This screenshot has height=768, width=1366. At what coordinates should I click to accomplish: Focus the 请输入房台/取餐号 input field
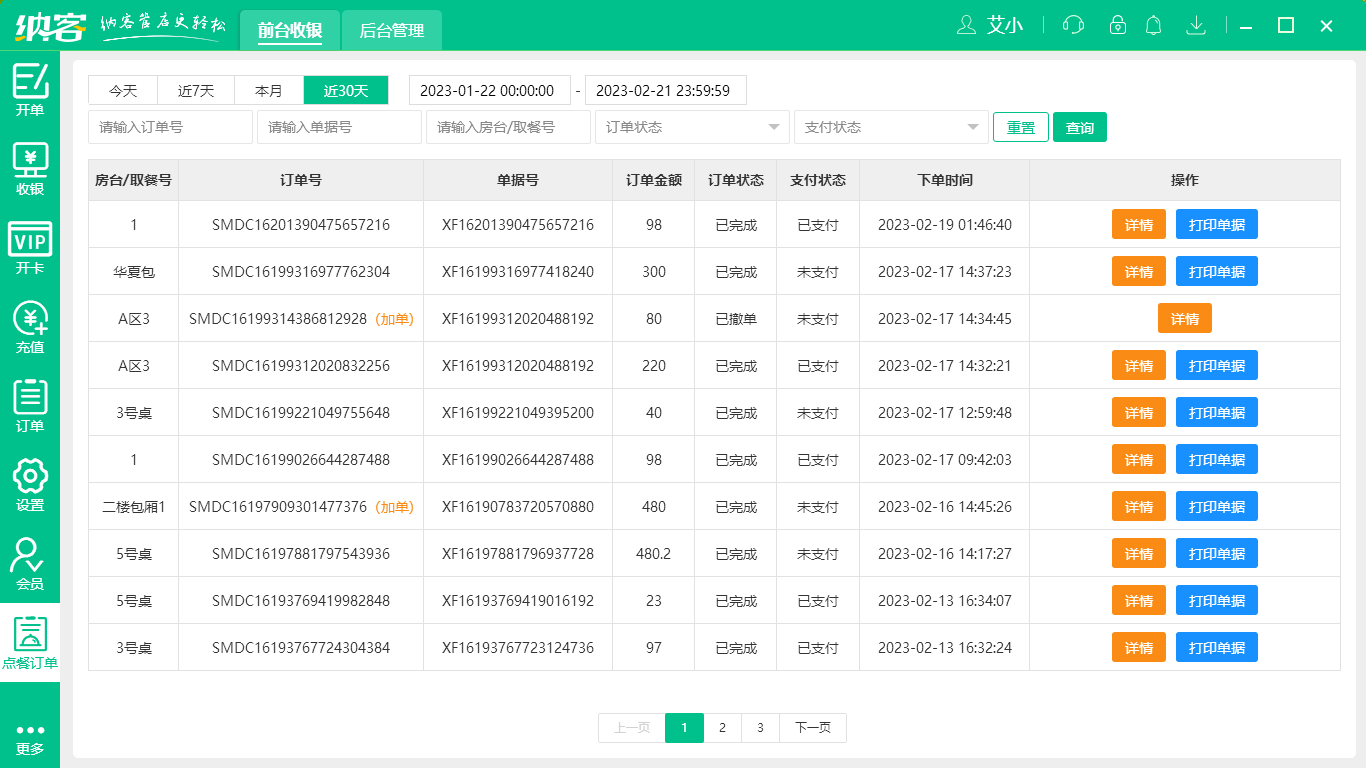(508, 127)
